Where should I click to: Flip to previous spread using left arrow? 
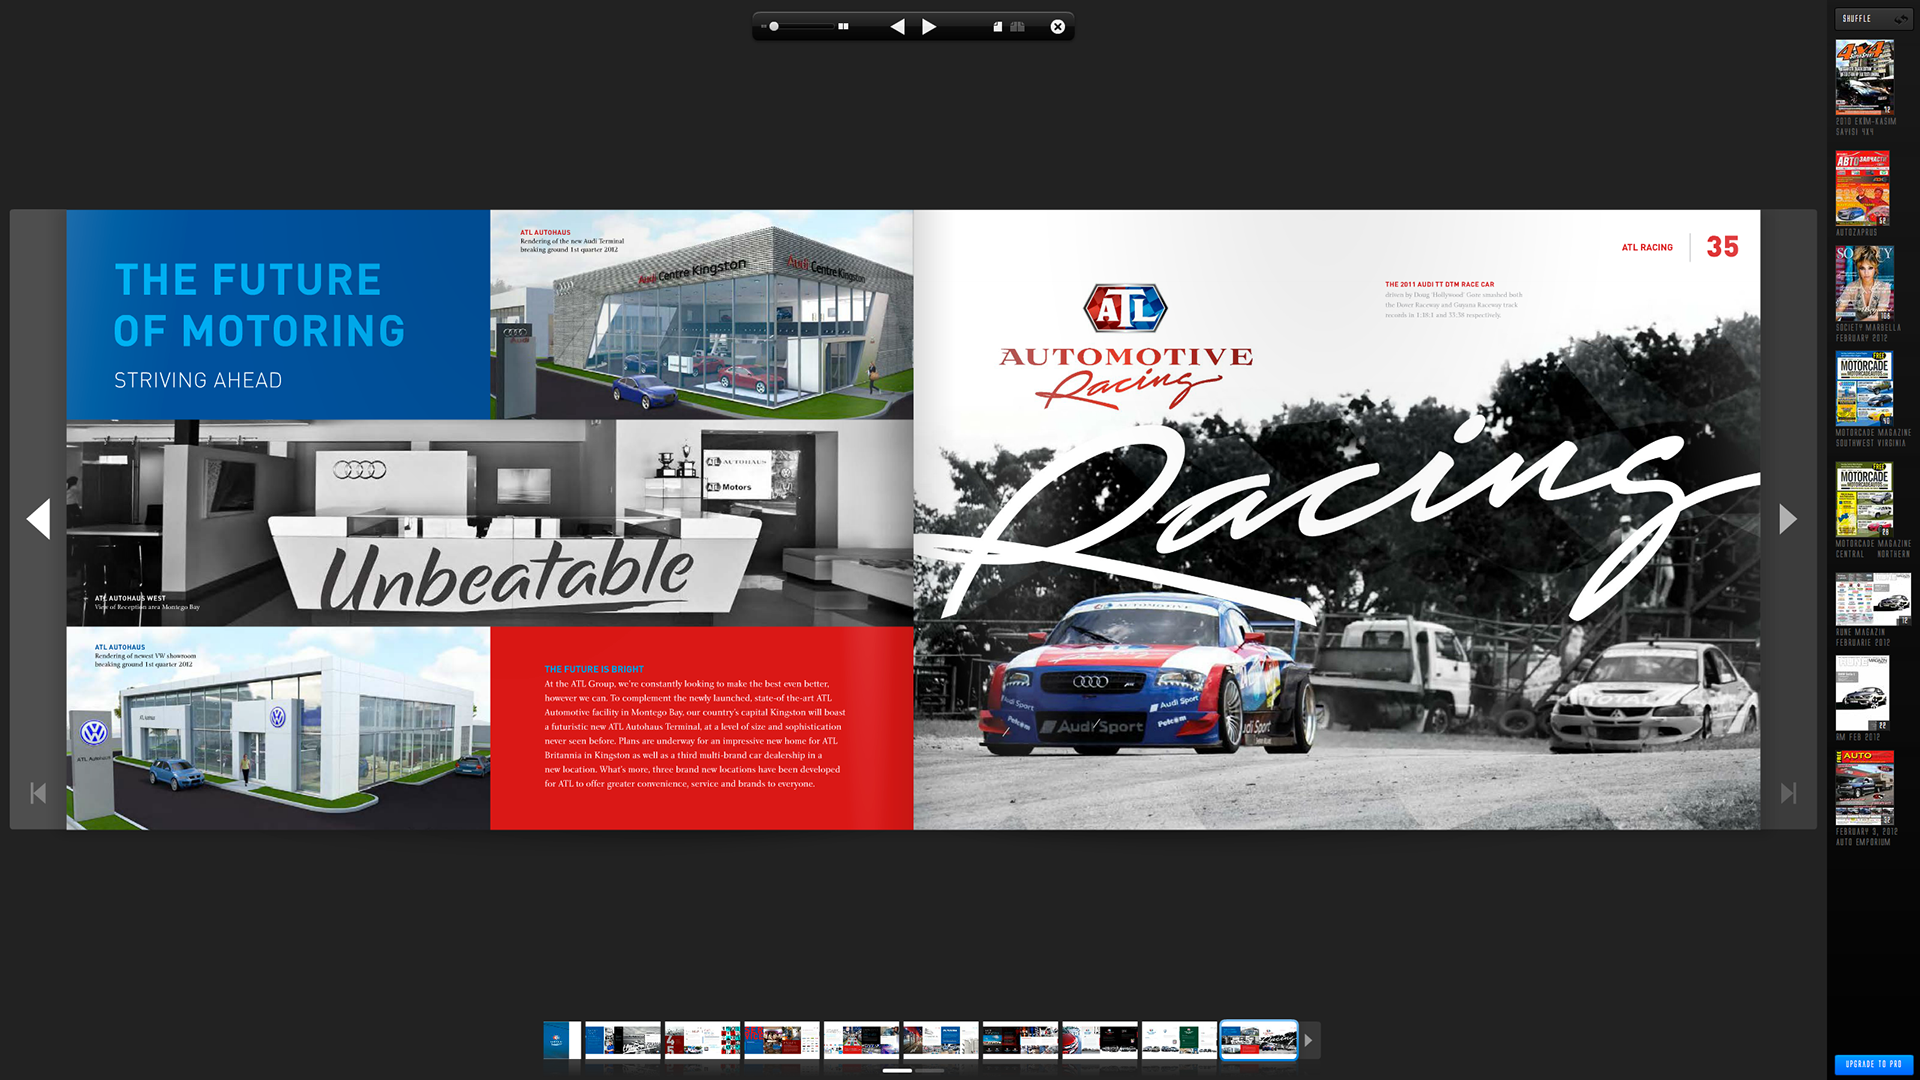(38, 519)
